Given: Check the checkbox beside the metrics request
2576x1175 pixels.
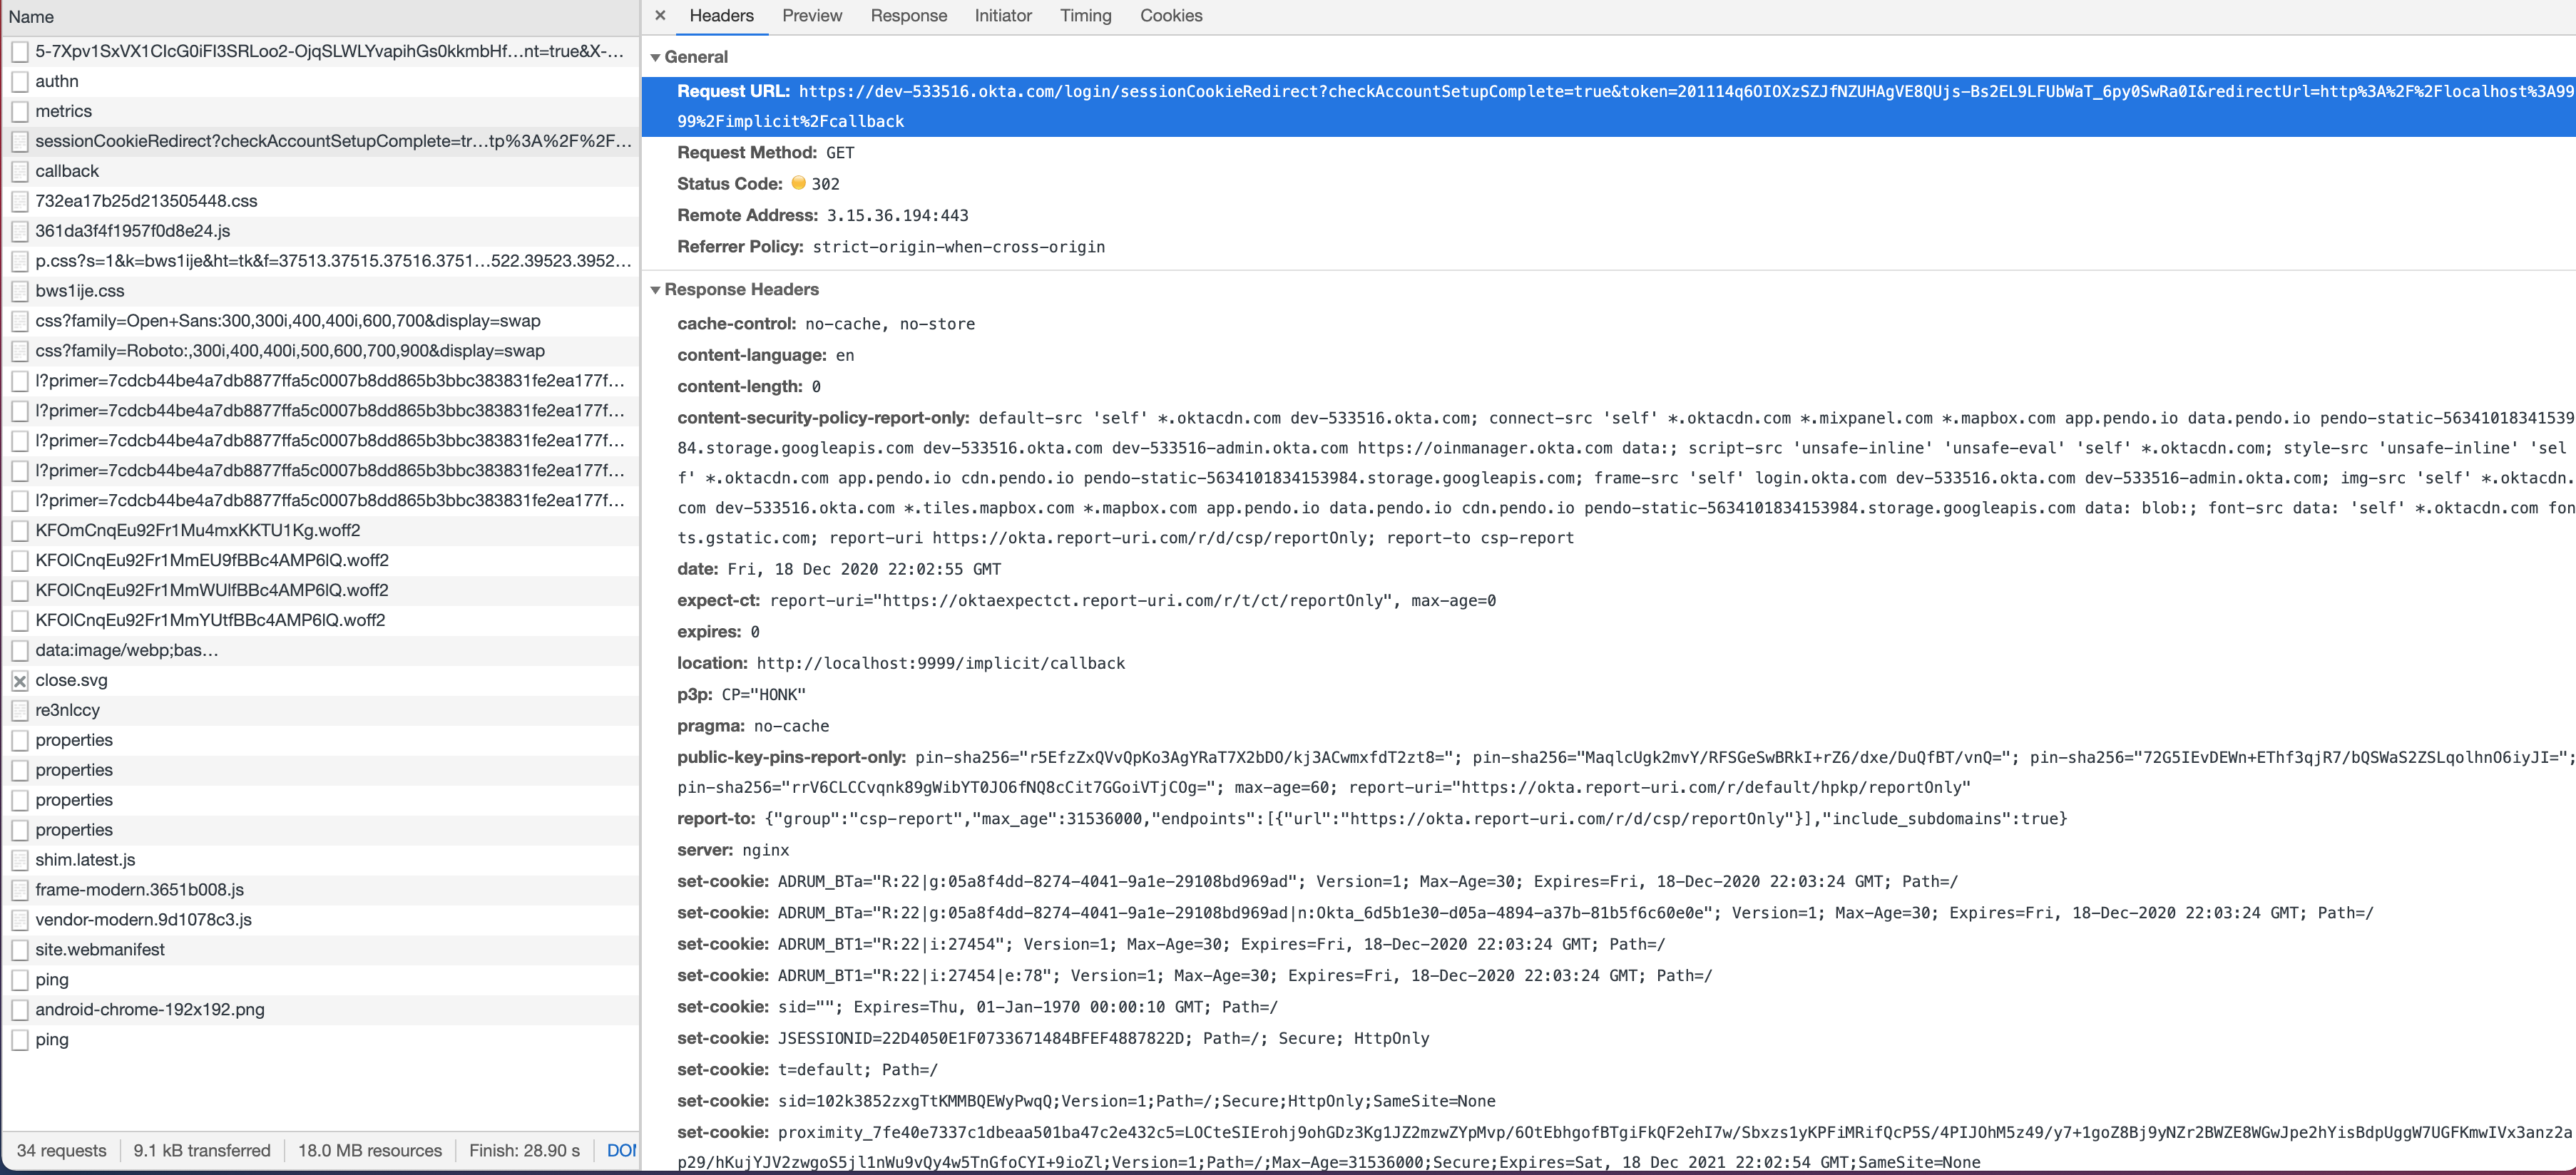Looking at the screenshot, I should pos(20,111).
